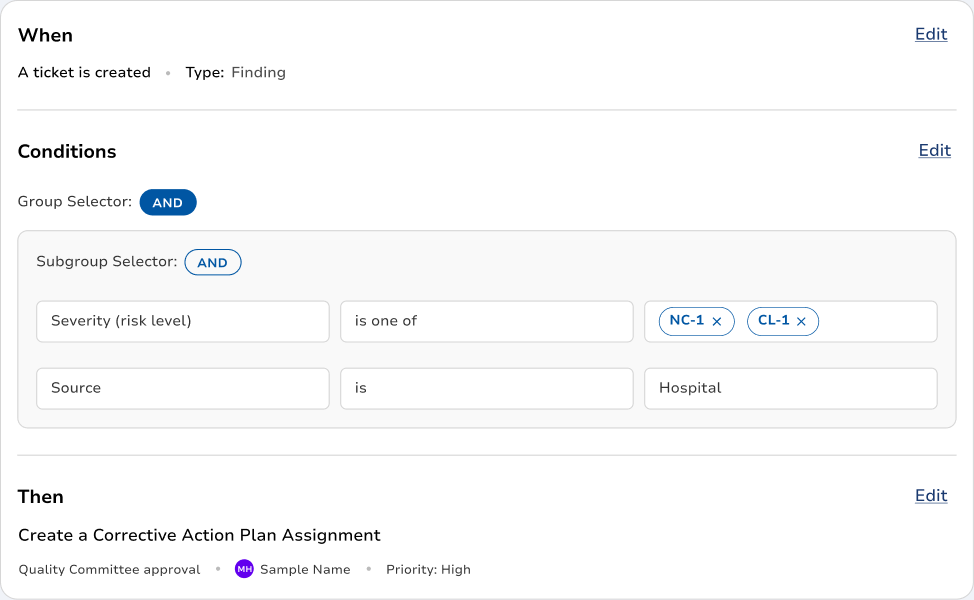
Task: Edit the When trigger section
Action: click(931, 34)
